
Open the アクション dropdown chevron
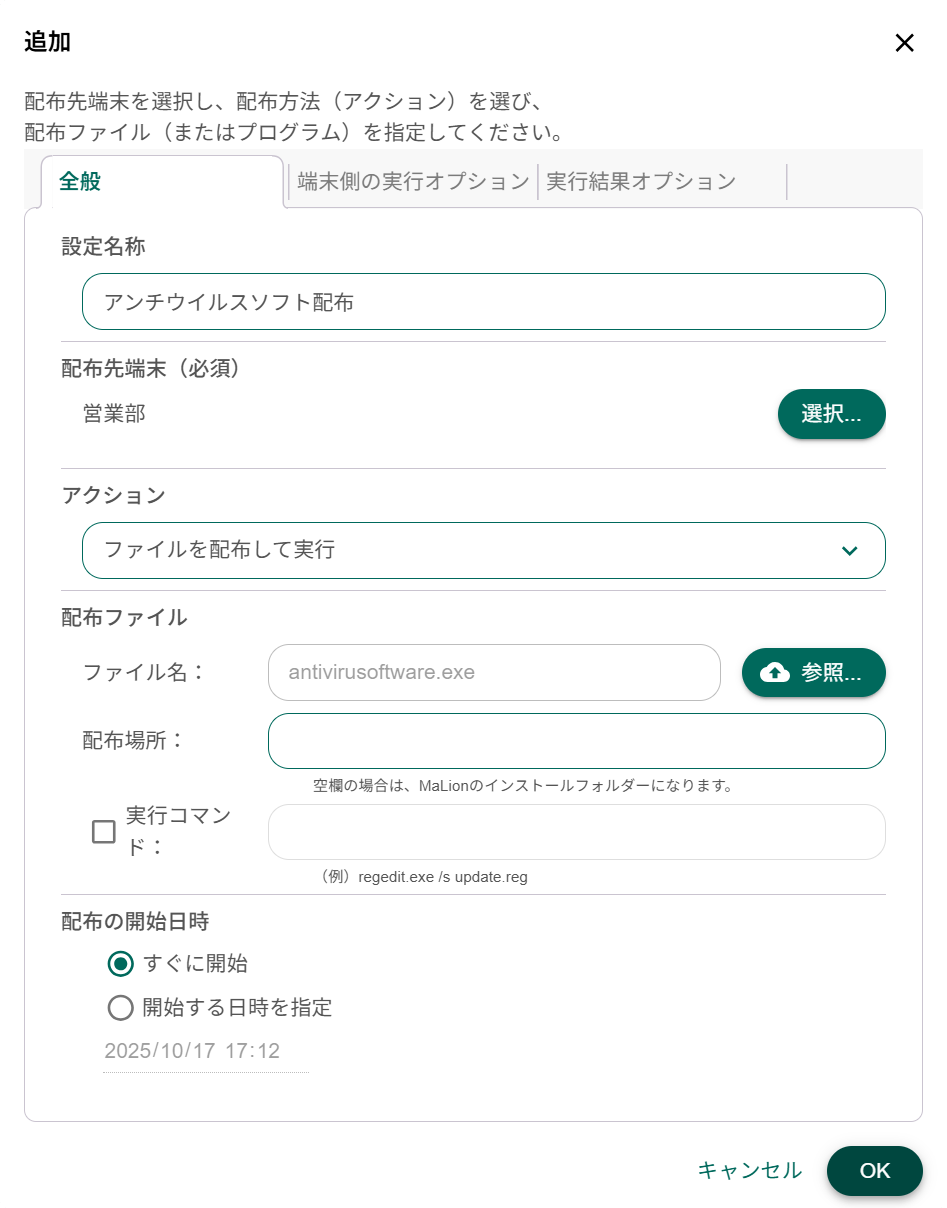click(849, 551)
